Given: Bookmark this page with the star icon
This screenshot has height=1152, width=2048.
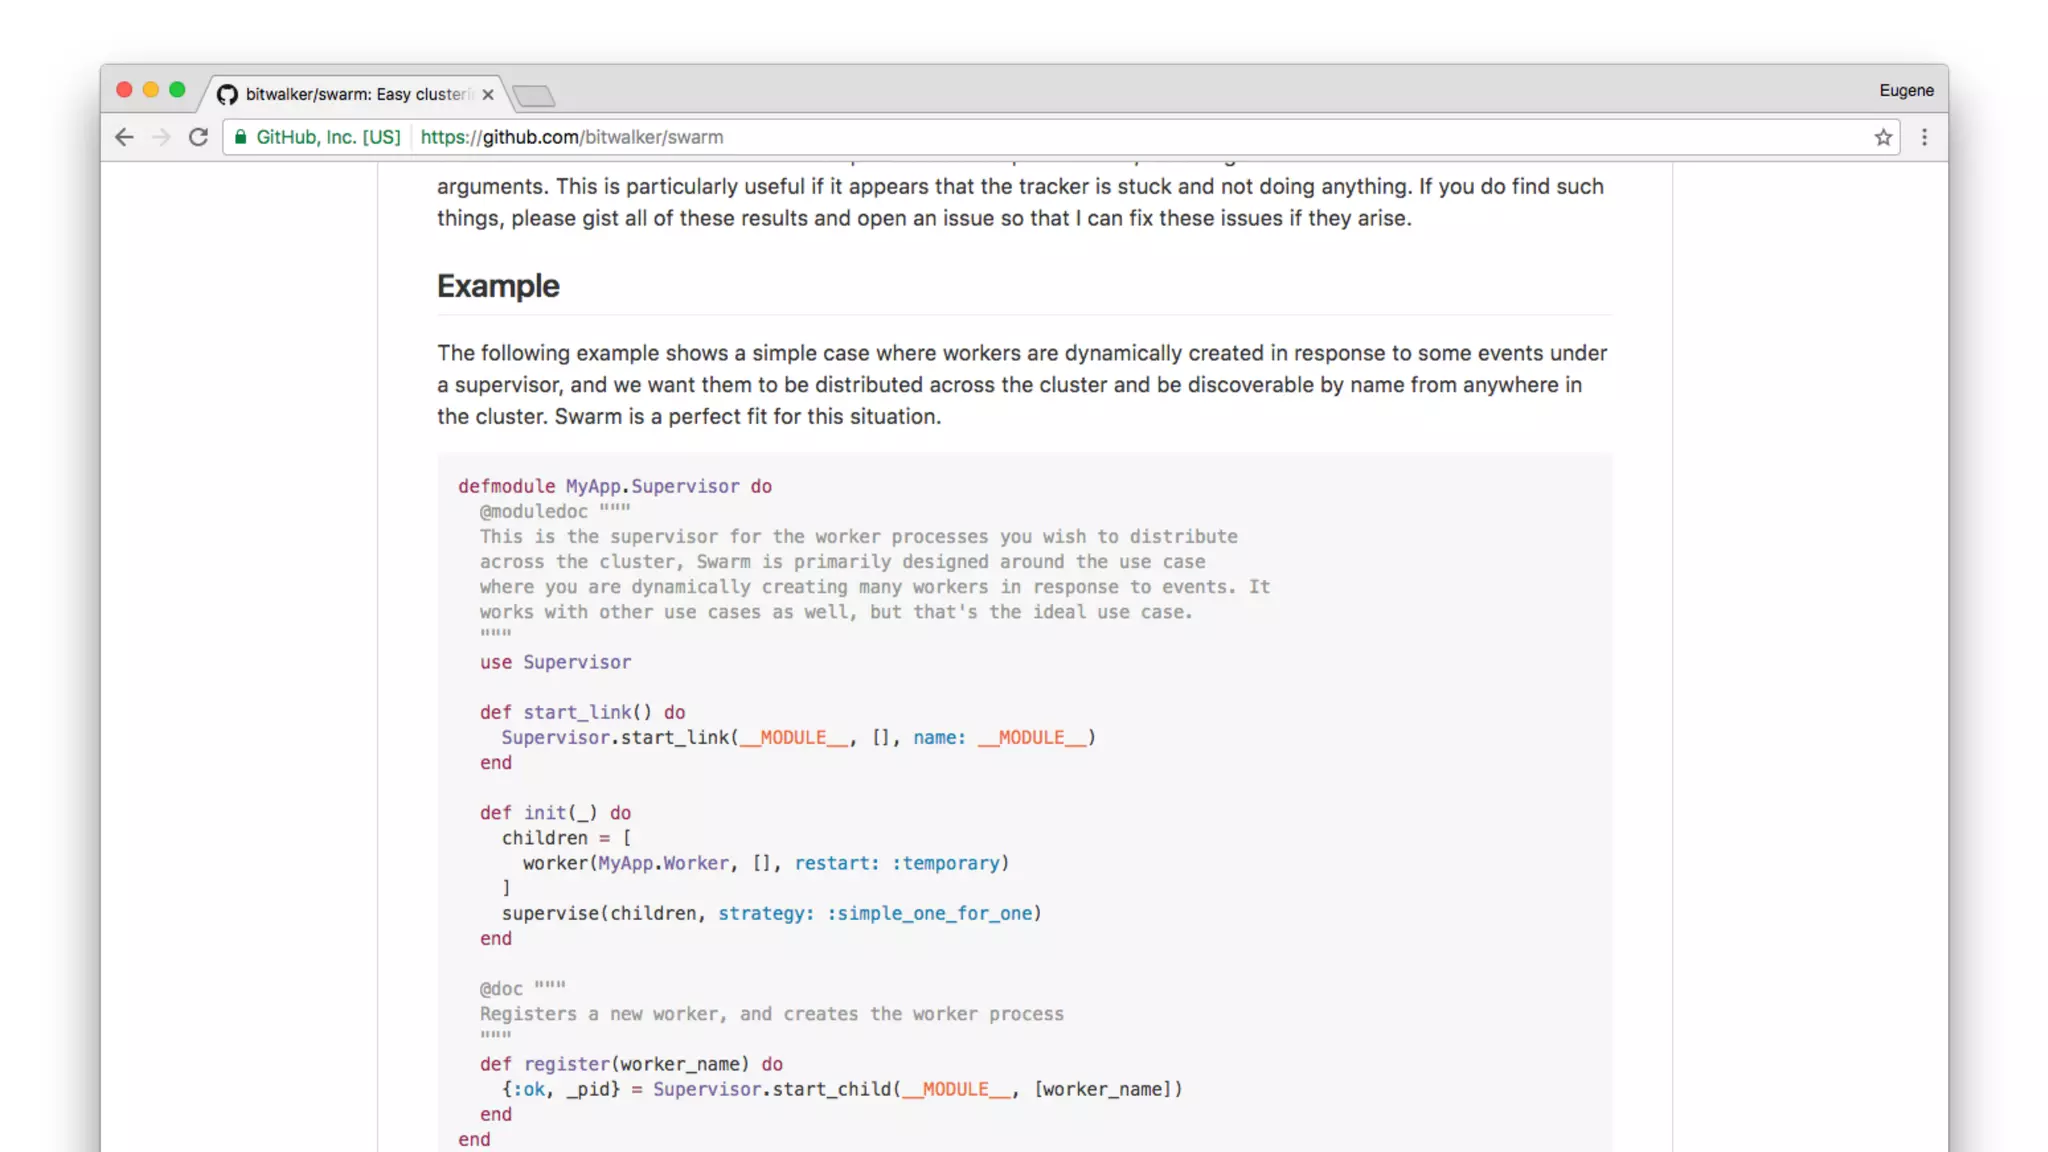Looking at the screenshot, I should (1883, 137).
